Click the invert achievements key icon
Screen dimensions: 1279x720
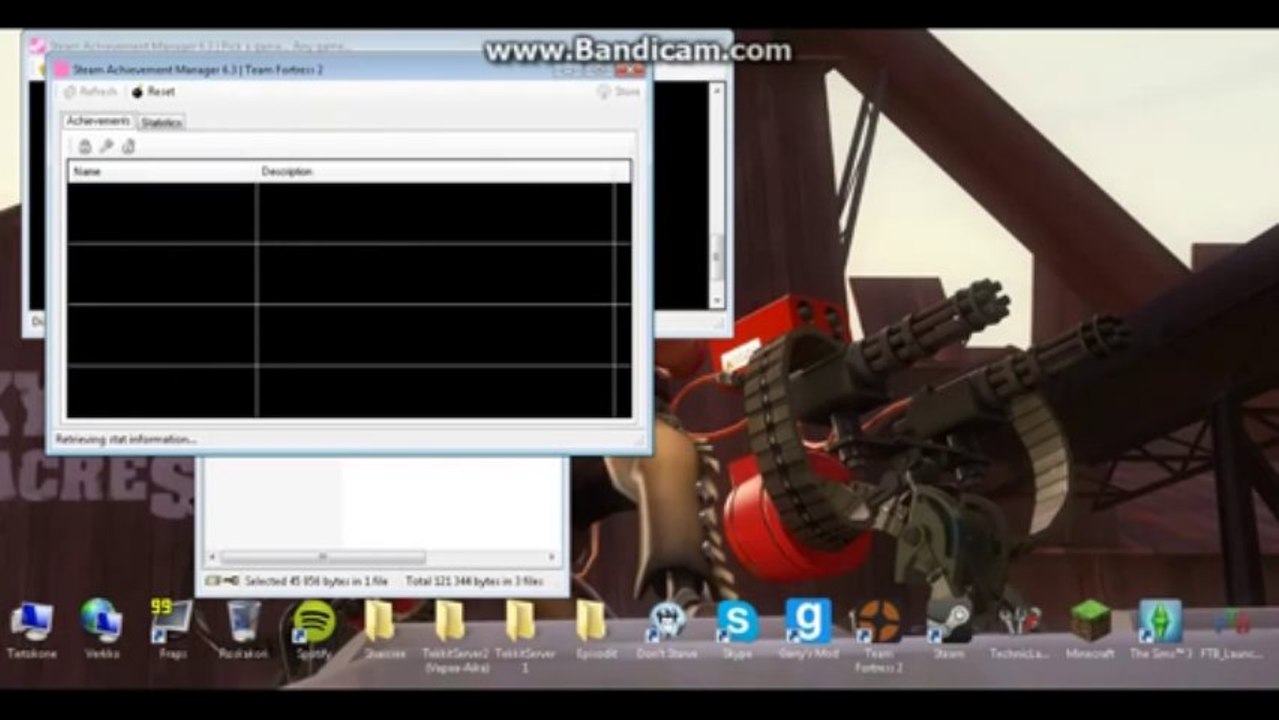106,146
